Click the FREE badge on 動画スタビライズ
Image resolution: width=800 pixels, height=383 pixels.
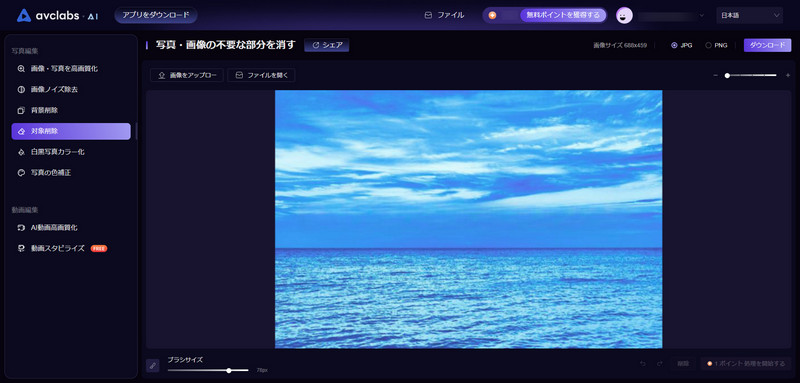pyautogui.click(x=99, y=248)
